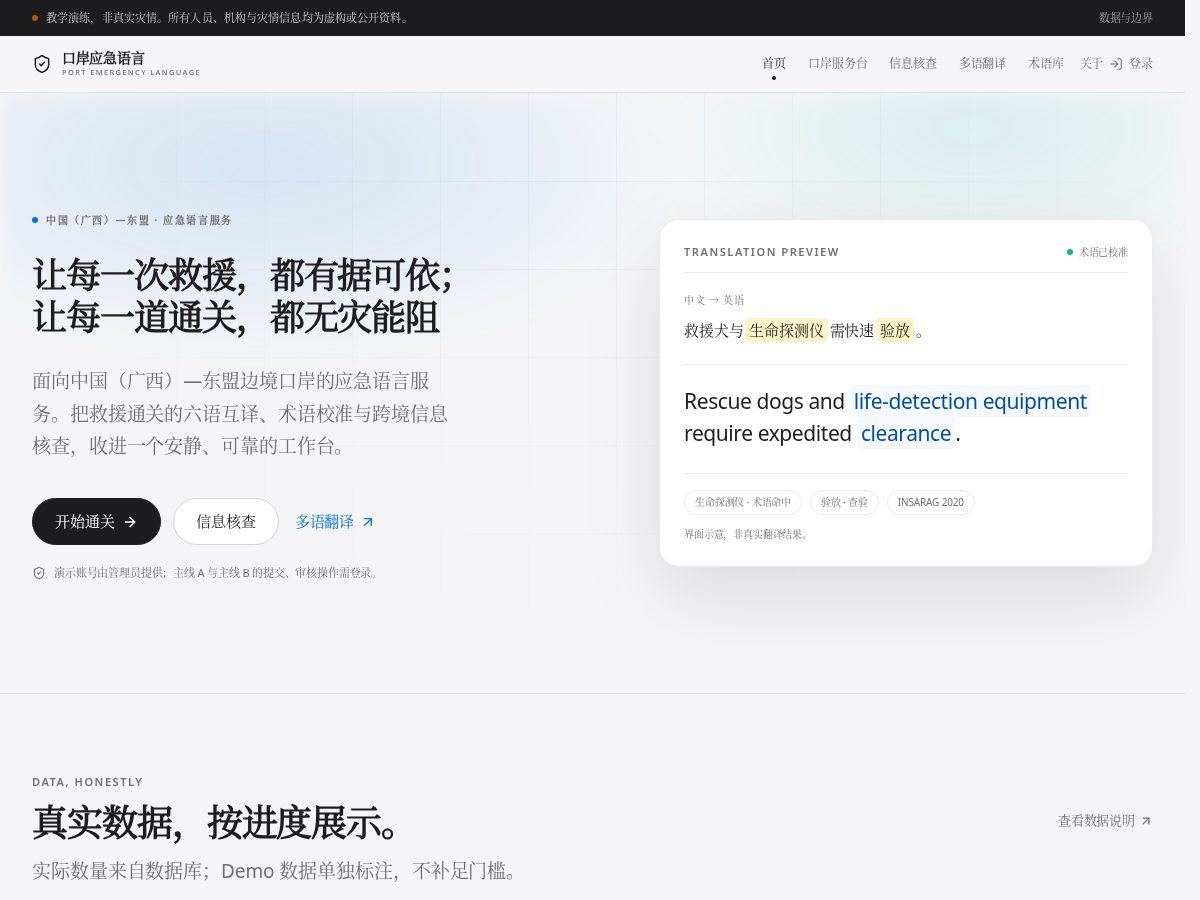Click the 真实数据，按进度展示 heading
The height and width of the screenshot is (900, 1200).
point(220,822)
